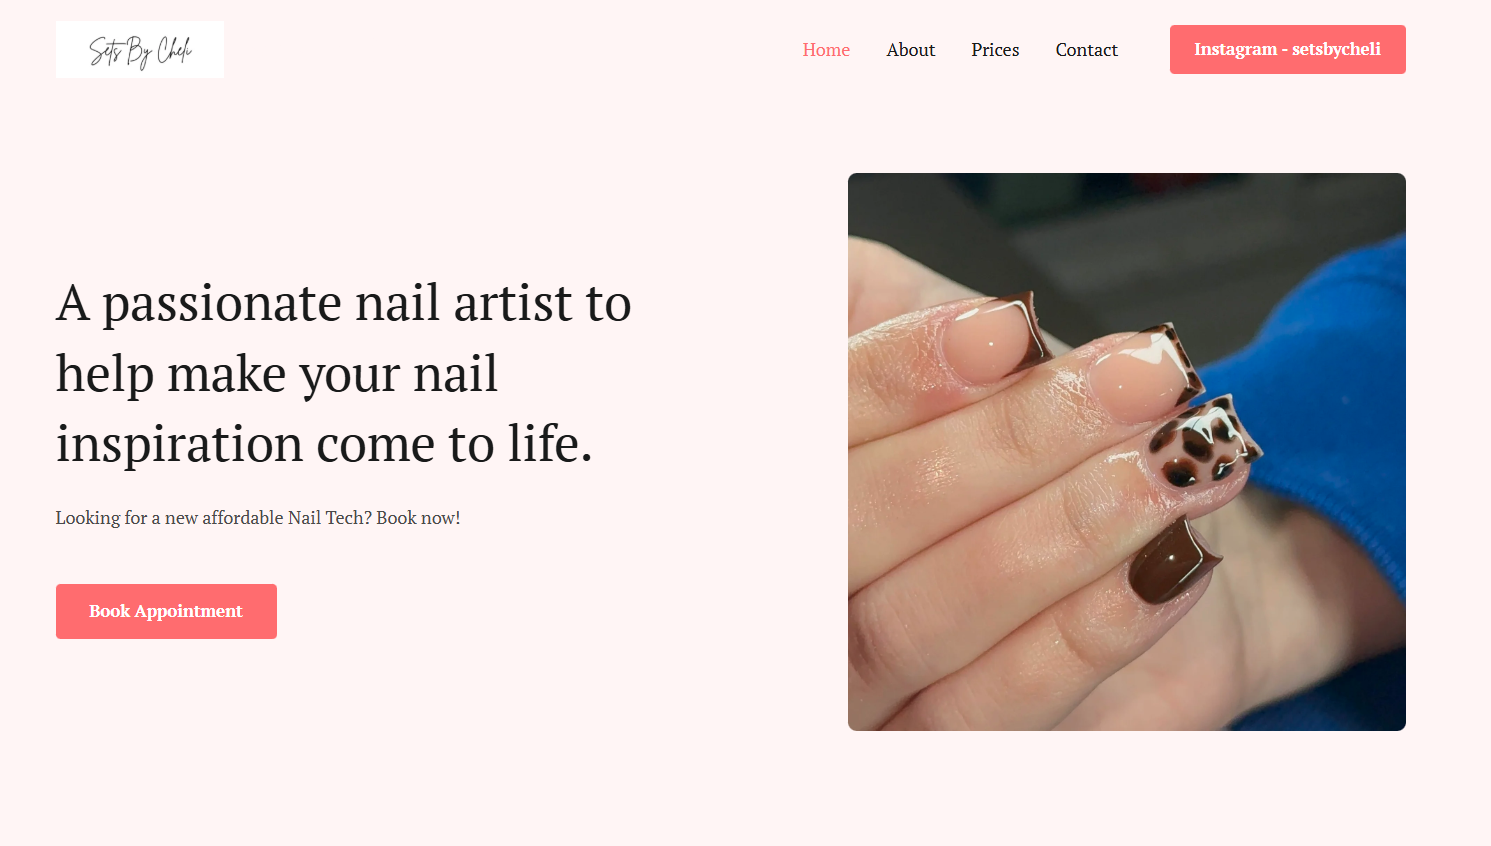Open the Instagram - setsbycheli button
1491x846 pixels.
coord(1288,49)
